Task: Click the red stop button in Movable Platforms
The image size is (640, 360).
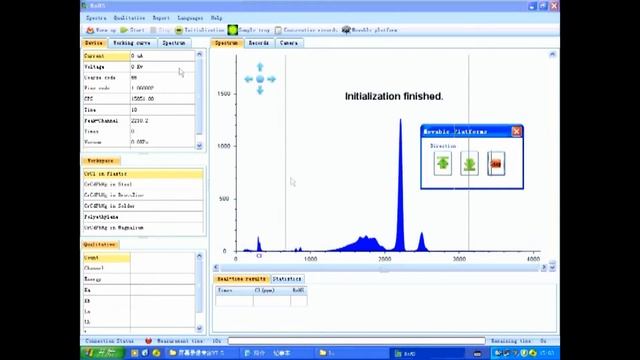Action: [x=496, y=163]
